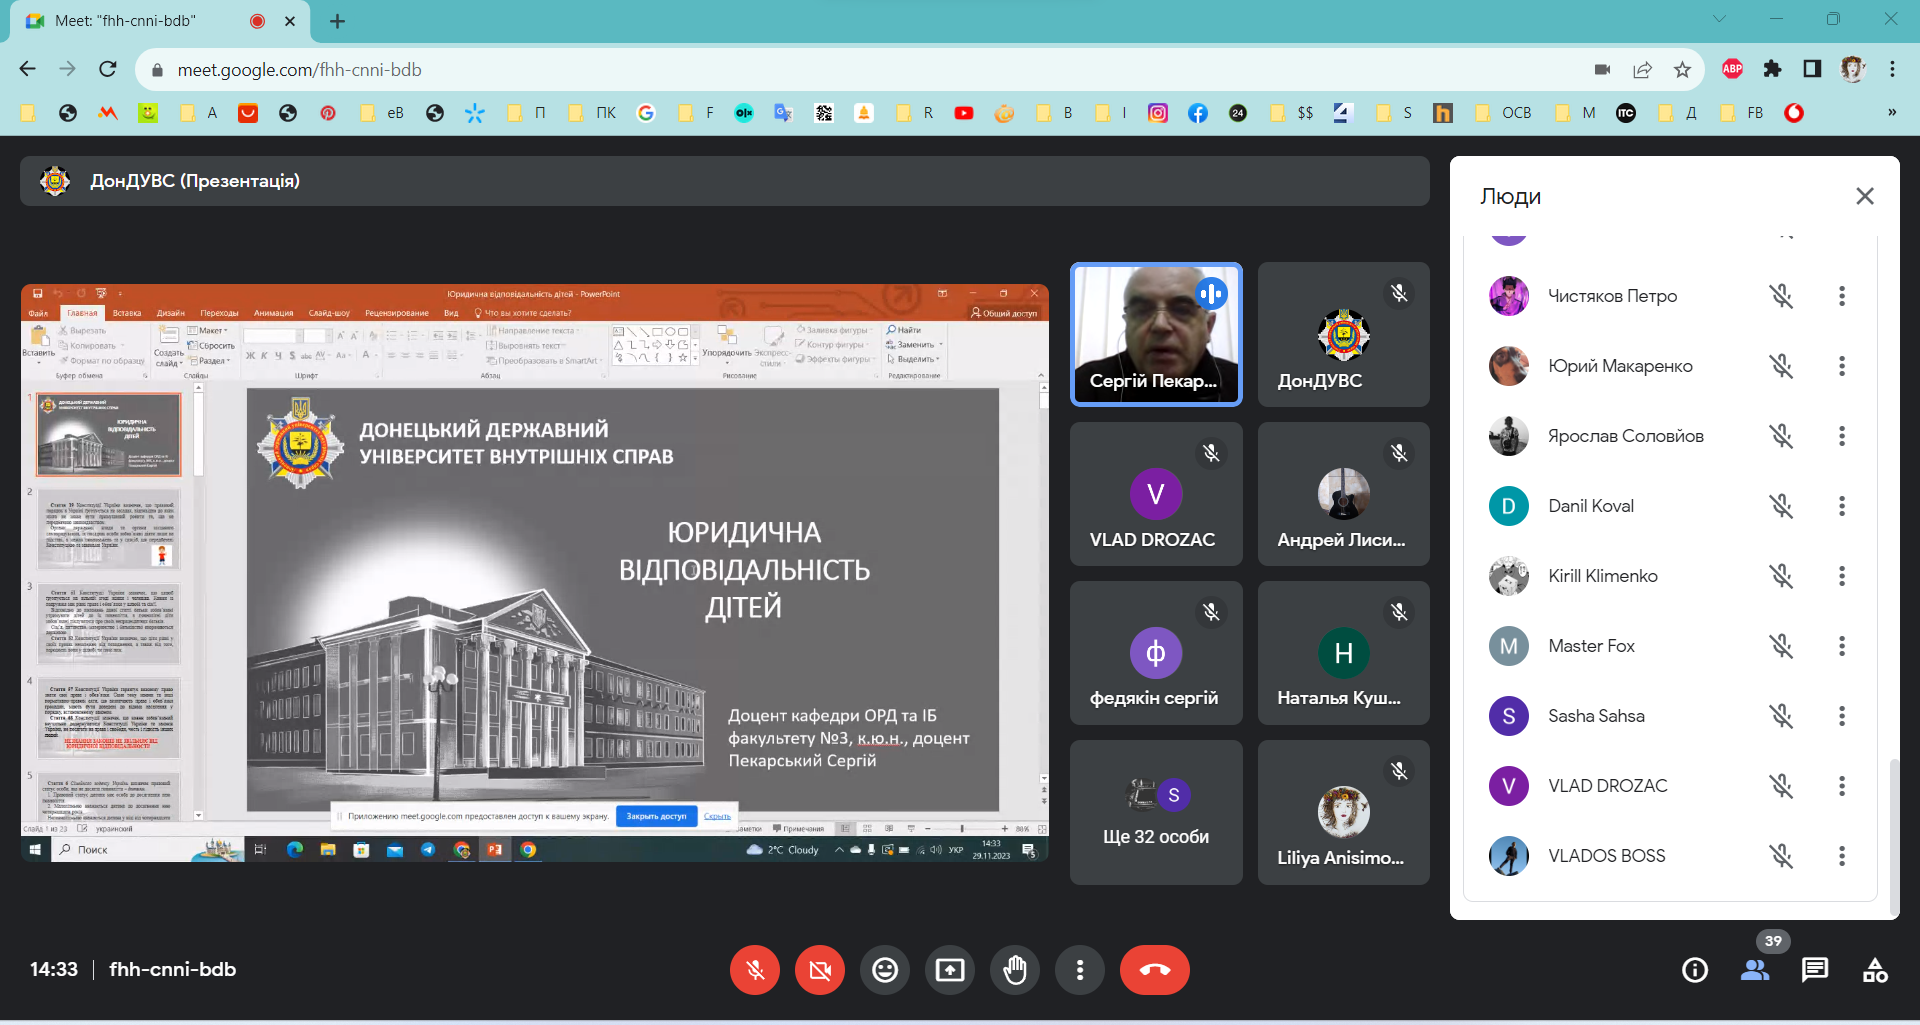Toggle Chrome side panel icon
1920x1025 pixels.
point(1812,69)
